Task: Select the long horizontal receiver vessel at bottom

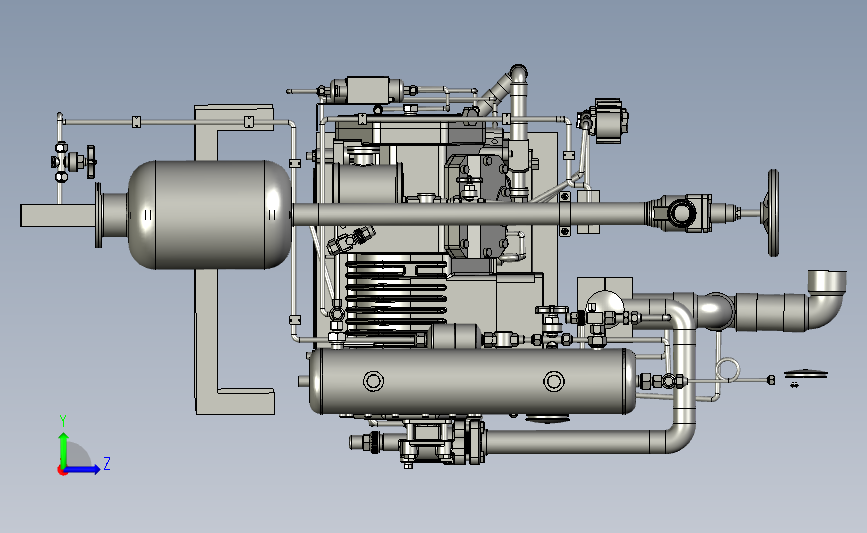Action: coord(473,381)
